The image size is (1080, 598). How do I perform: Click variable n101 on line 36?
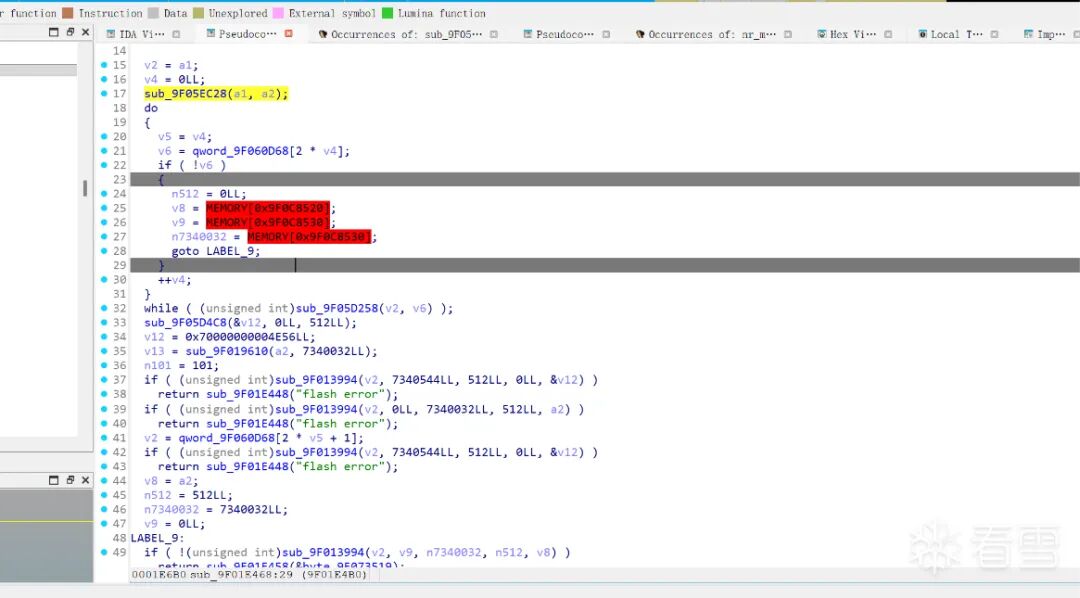coord(158,366)
